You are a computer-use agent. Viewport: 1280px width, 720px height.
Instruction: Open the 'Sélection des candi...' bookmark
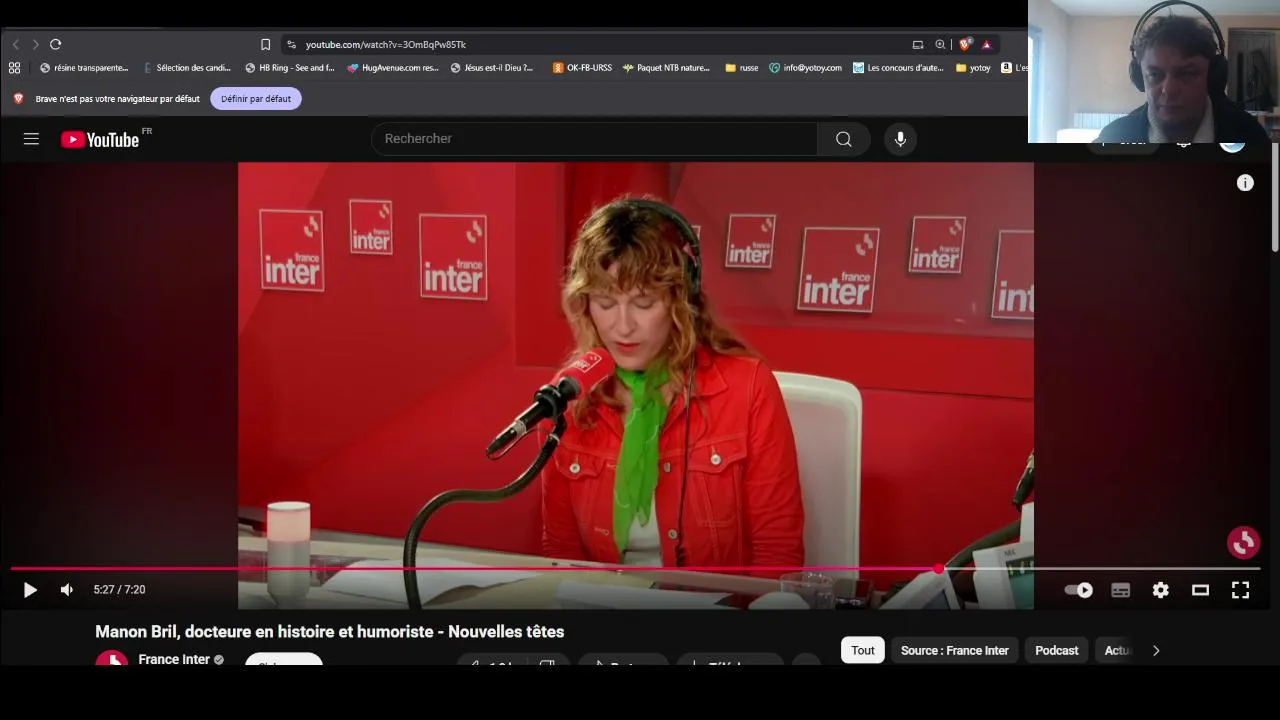coord(187,68)
